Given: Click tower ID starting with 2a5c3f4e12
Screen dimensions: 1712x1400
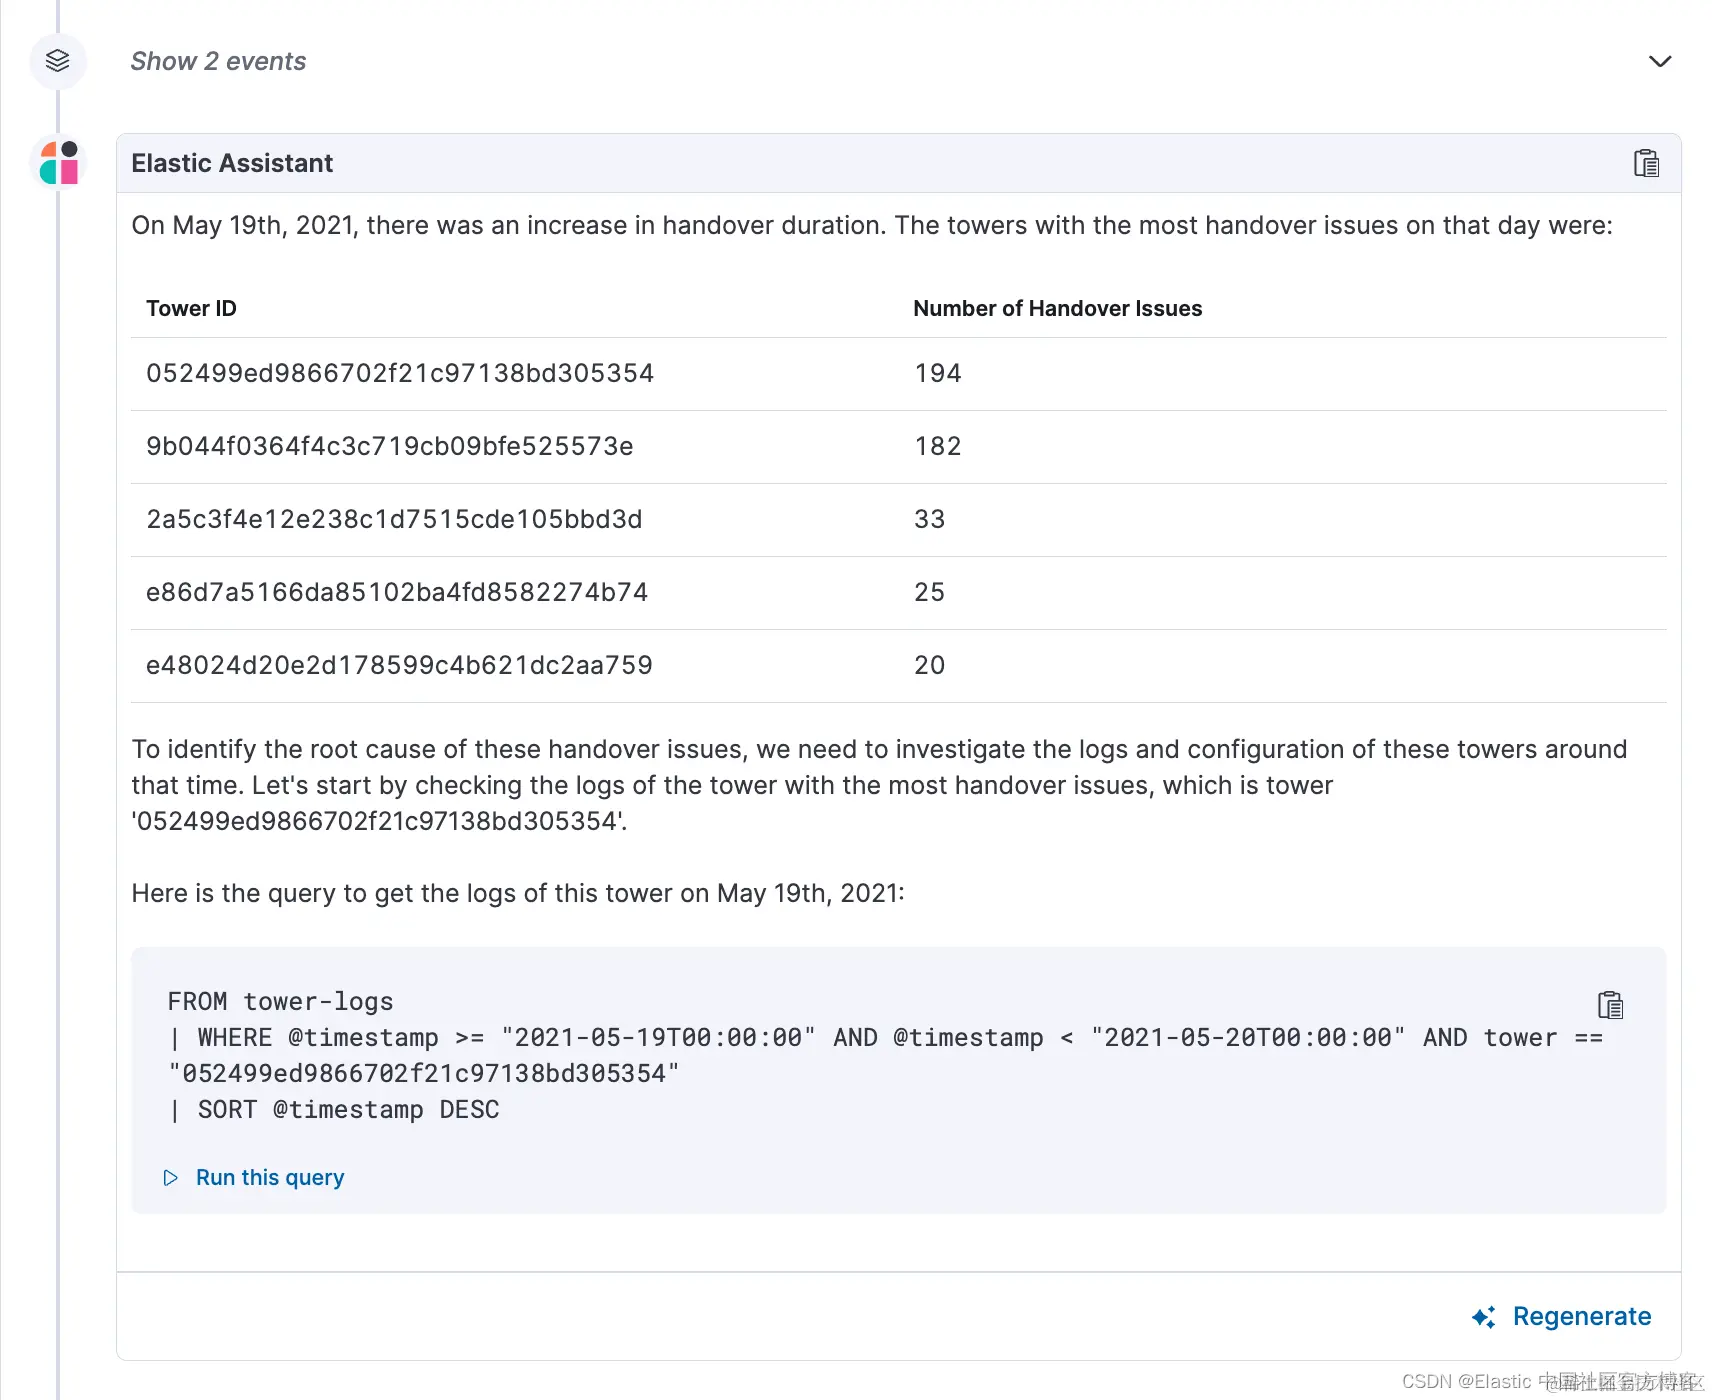Looking at the screenshot, I should [x=394, y=519].
